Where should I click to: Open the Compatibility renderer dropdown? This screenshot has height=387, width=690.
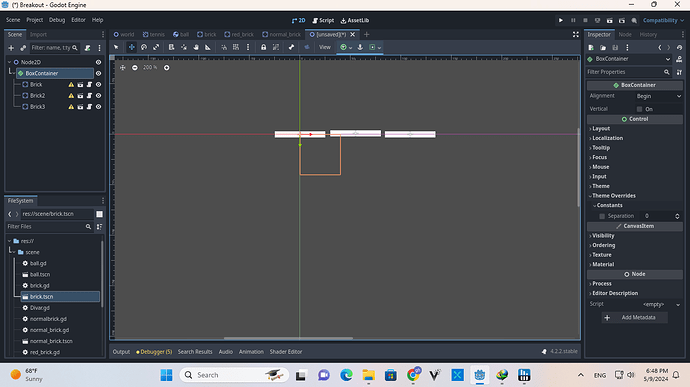point(664,20)
